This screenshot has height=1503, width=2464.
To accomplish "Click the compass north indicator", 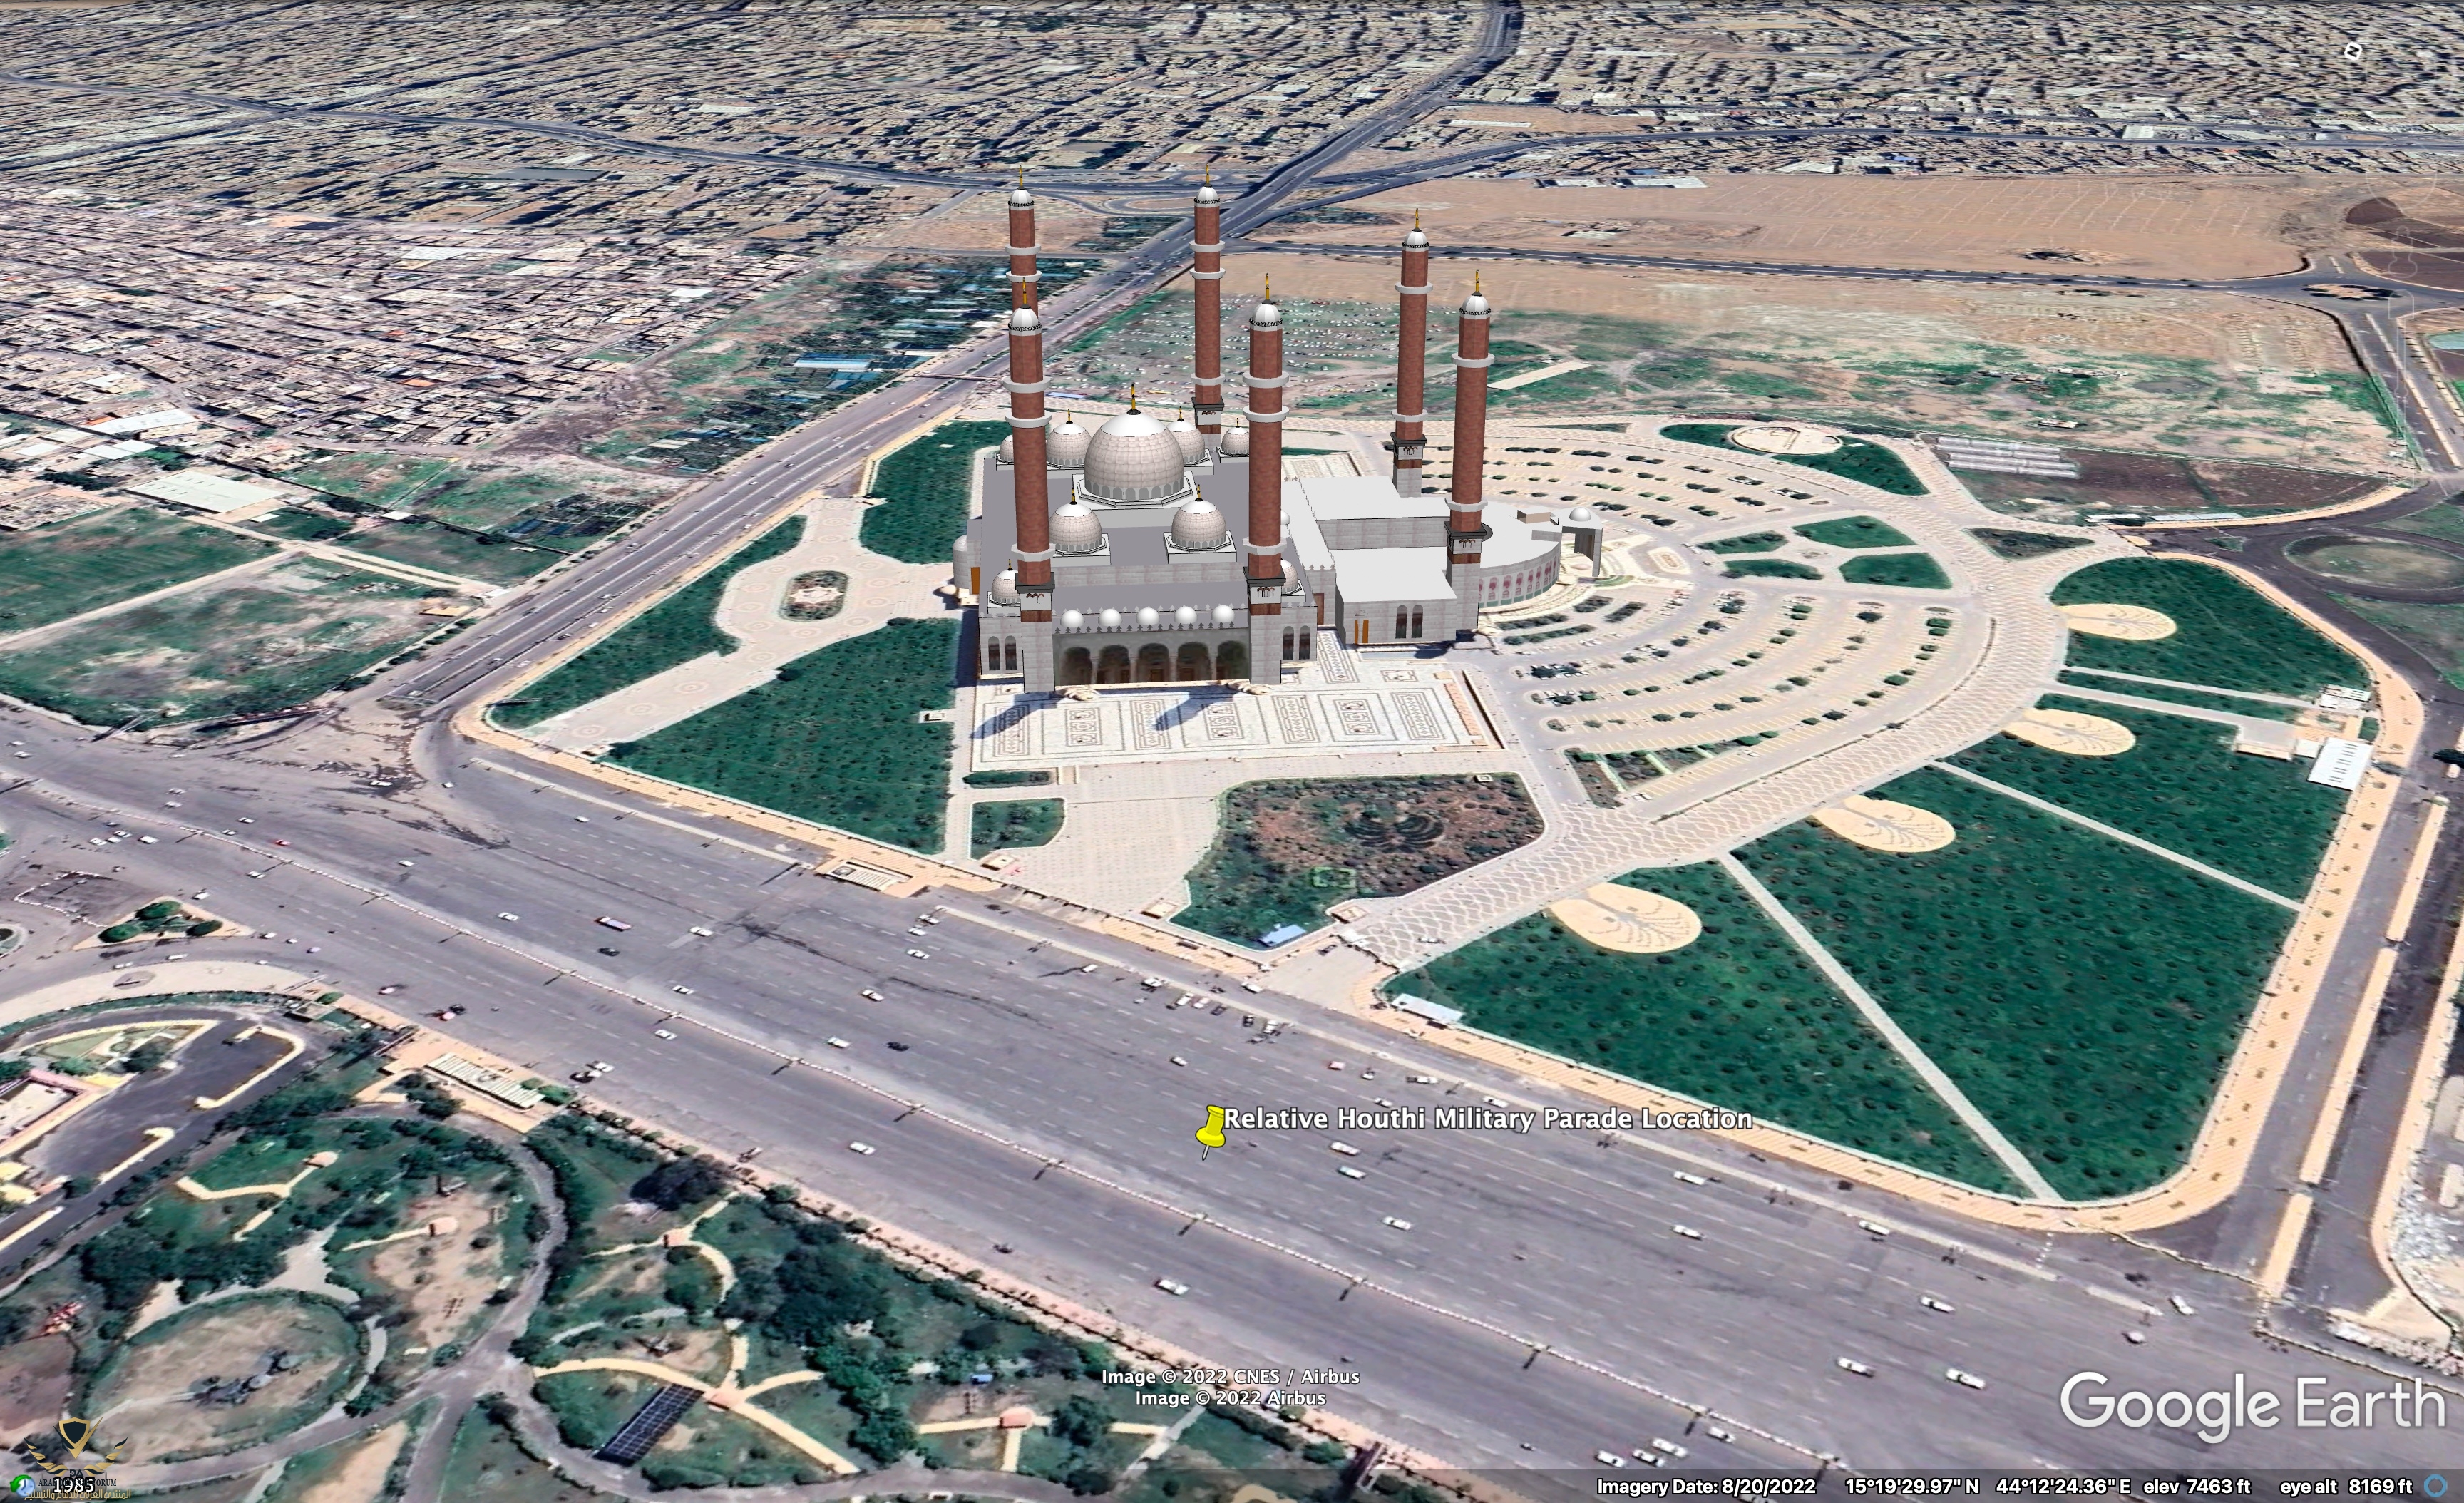I will 2353,51.
